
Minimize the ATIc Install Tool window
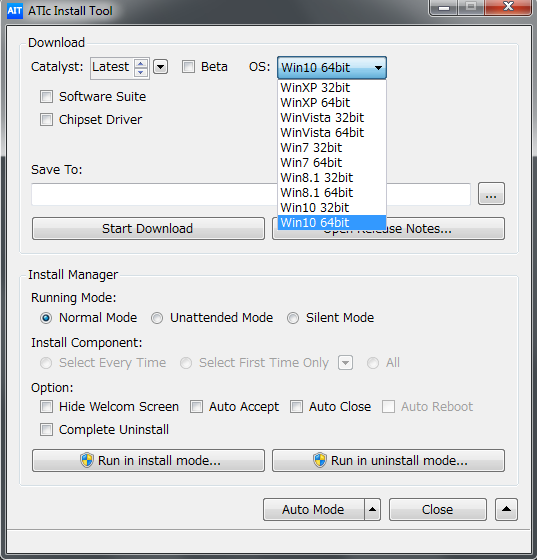coord(444,7)
